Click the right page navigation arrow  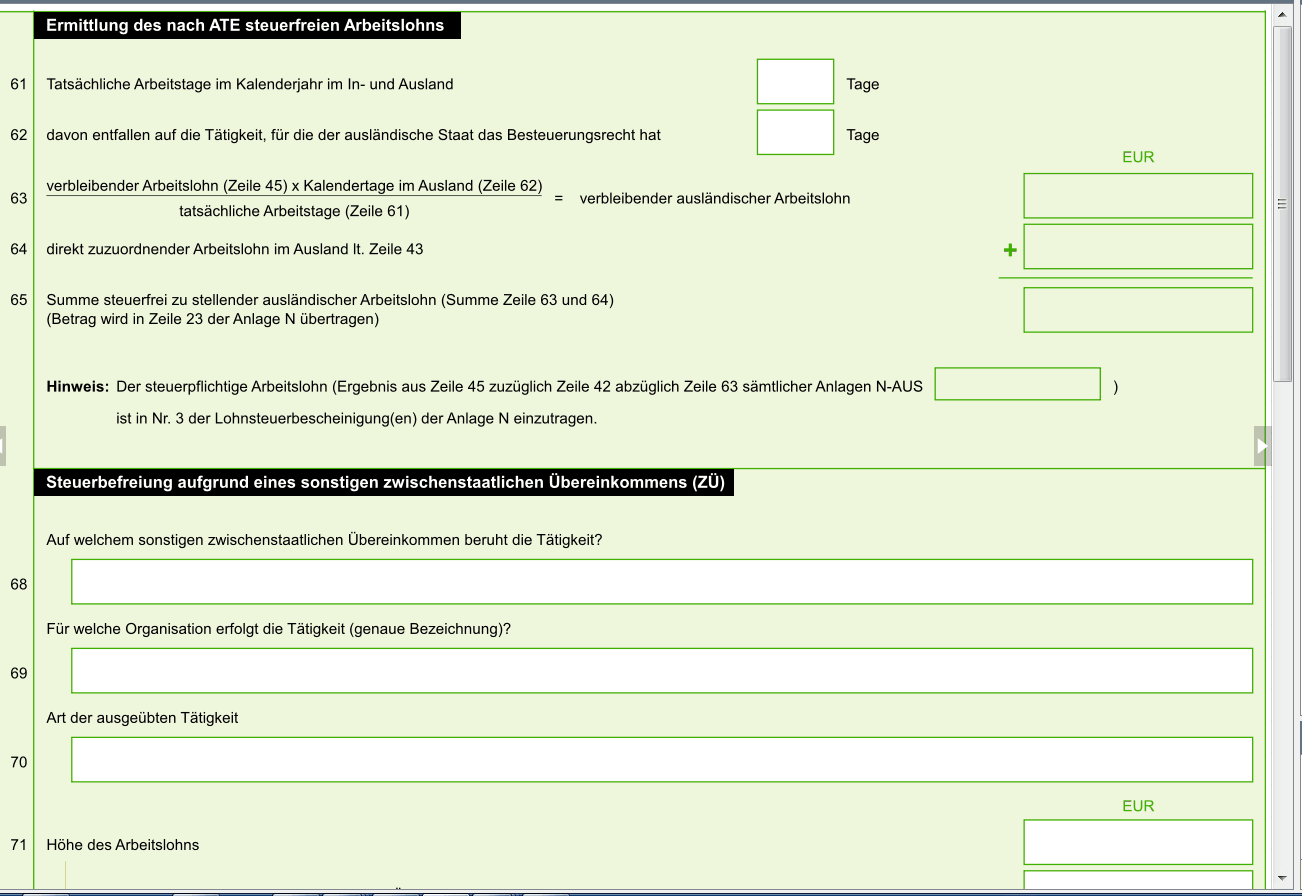(x=1263, y=445)
